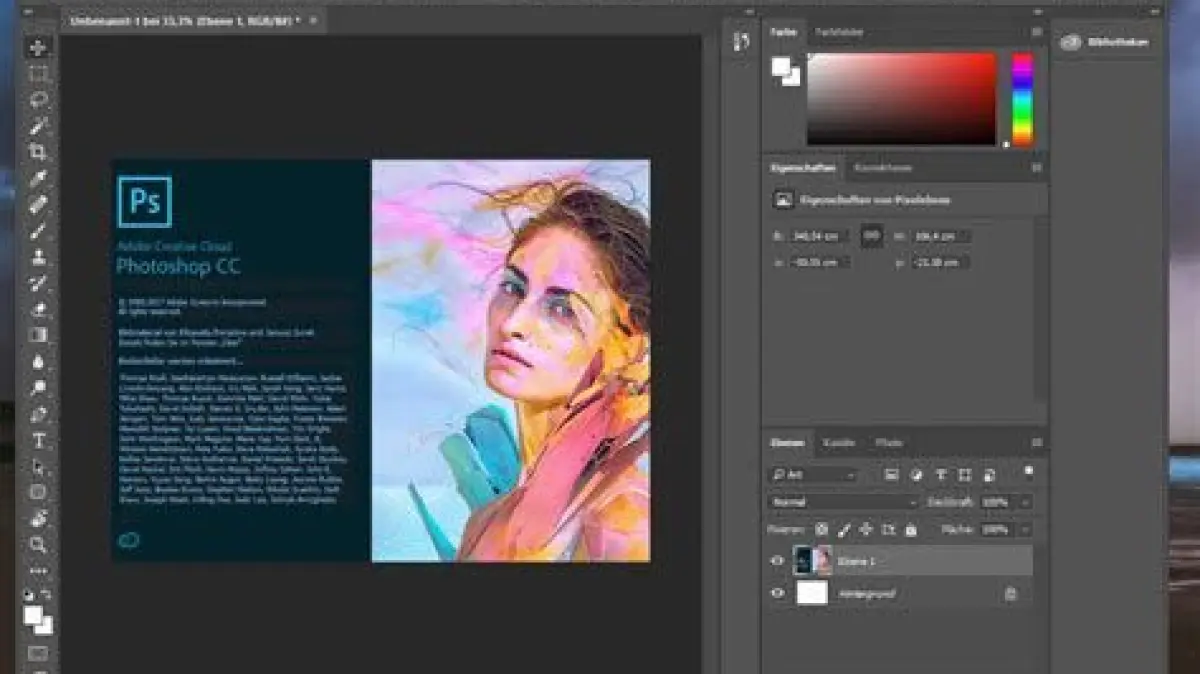Select the Clone Stamp tool
The image size is (1200, 674).
pos(38,257)
